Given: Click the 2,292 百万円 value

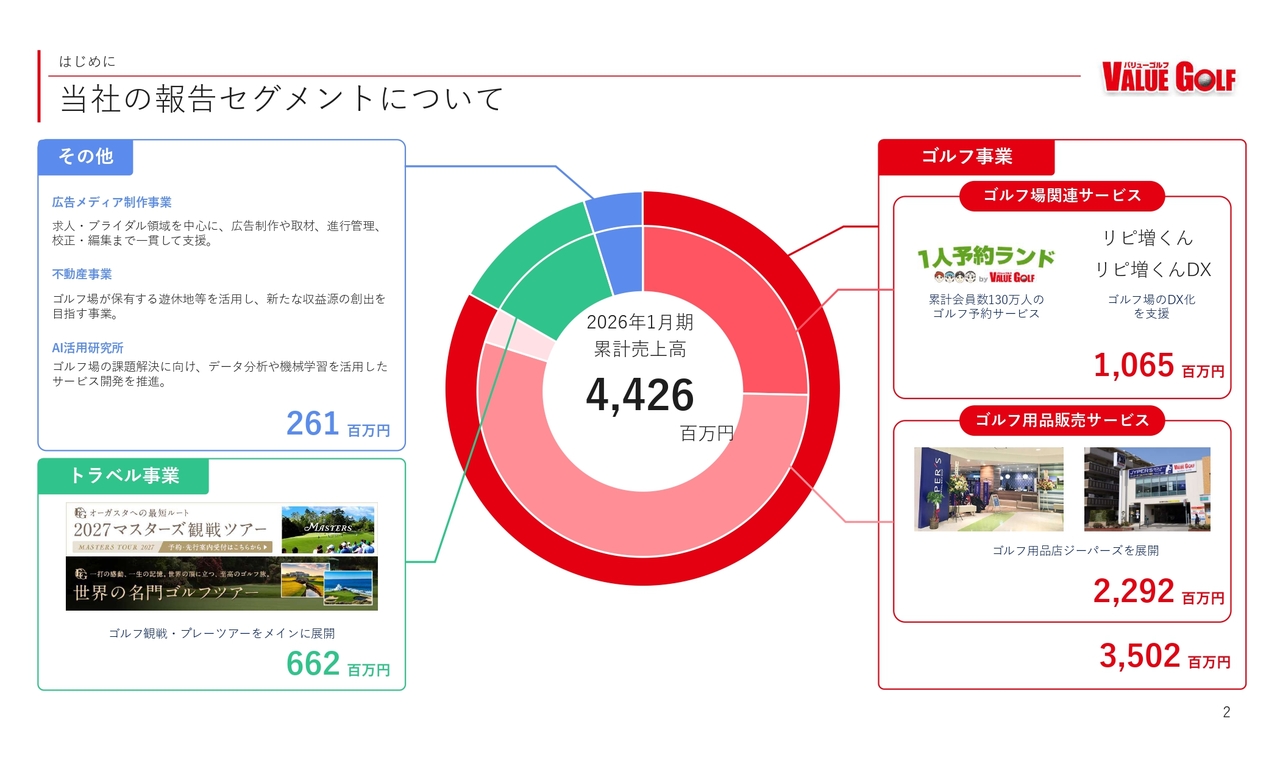Looking at the screenshot, I should click(x=1159, y=592).
